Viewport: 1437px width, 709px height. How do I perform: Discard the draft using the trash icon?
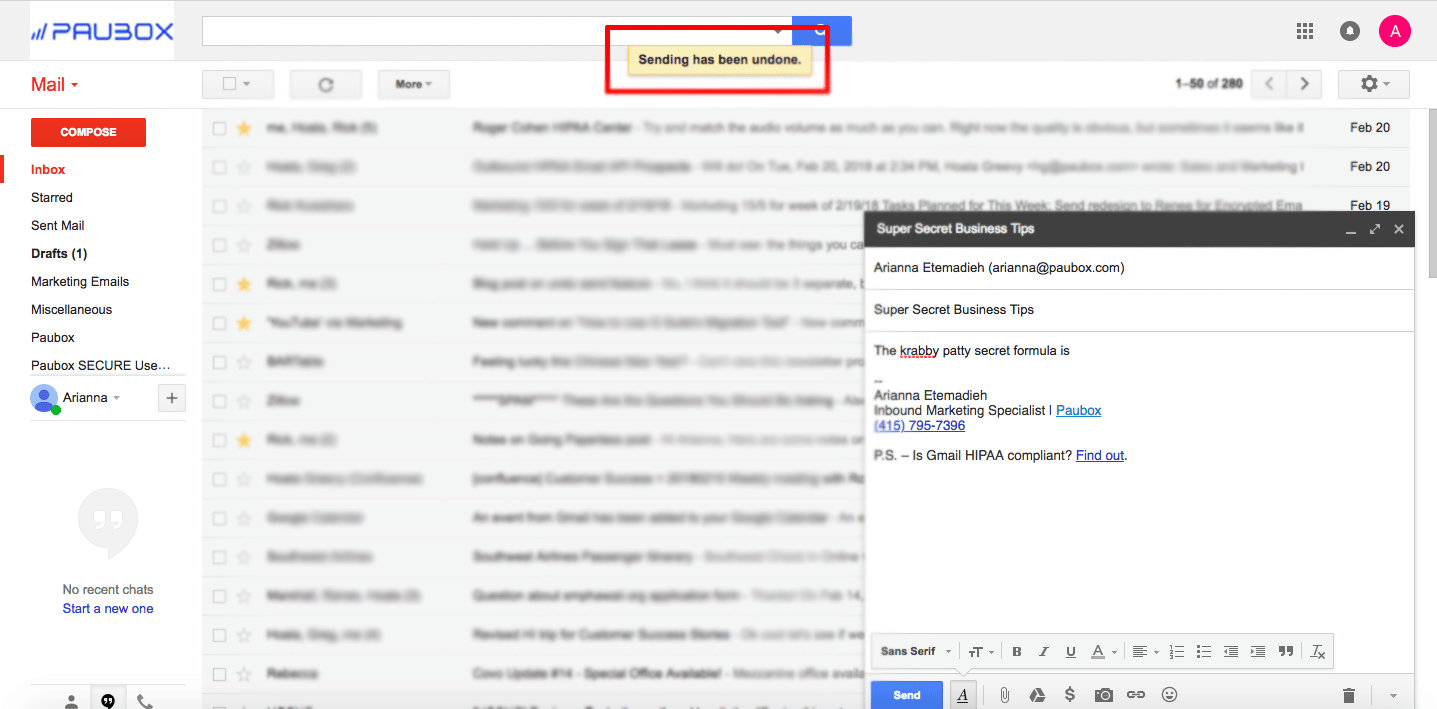pos(1348,694)
